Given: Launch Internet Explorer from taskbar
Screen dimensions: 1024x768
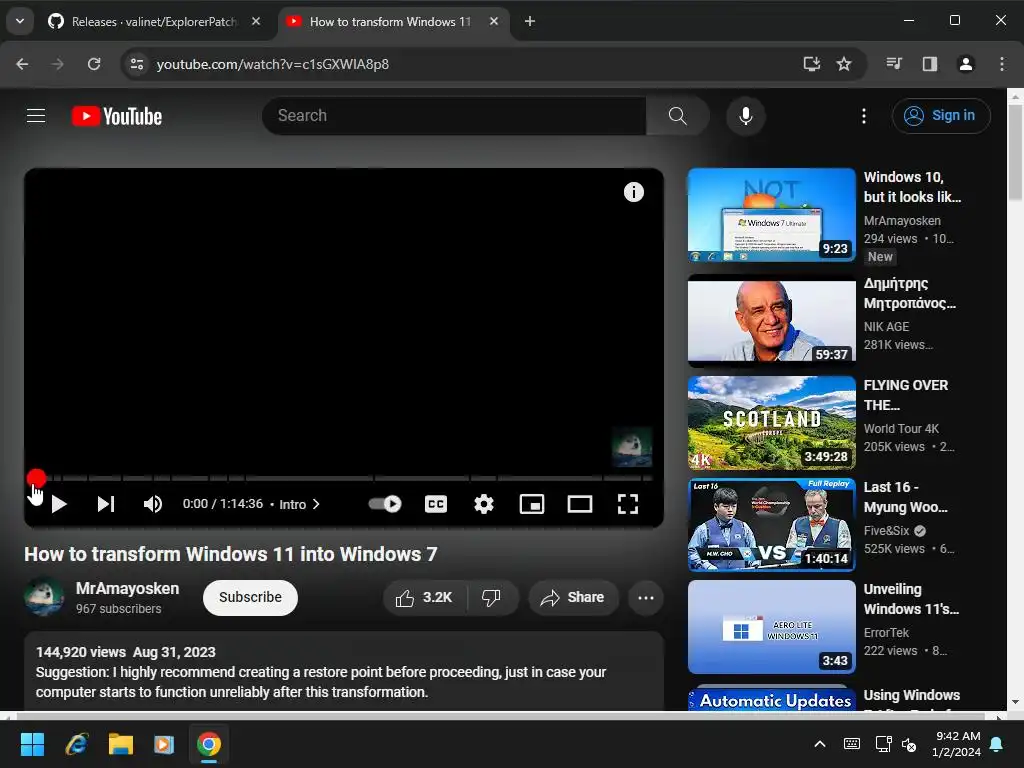Looking at the screenshot, I should (76, 744).
